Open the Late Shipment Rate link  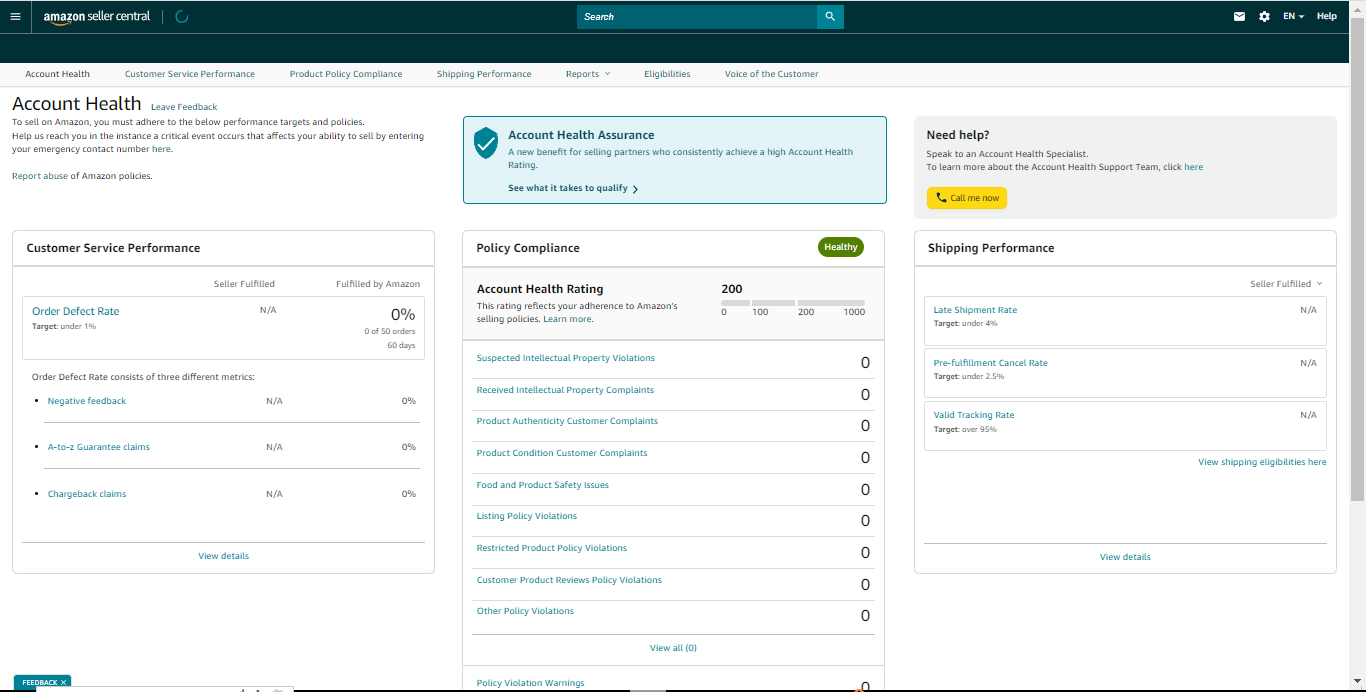click(975, 310)
